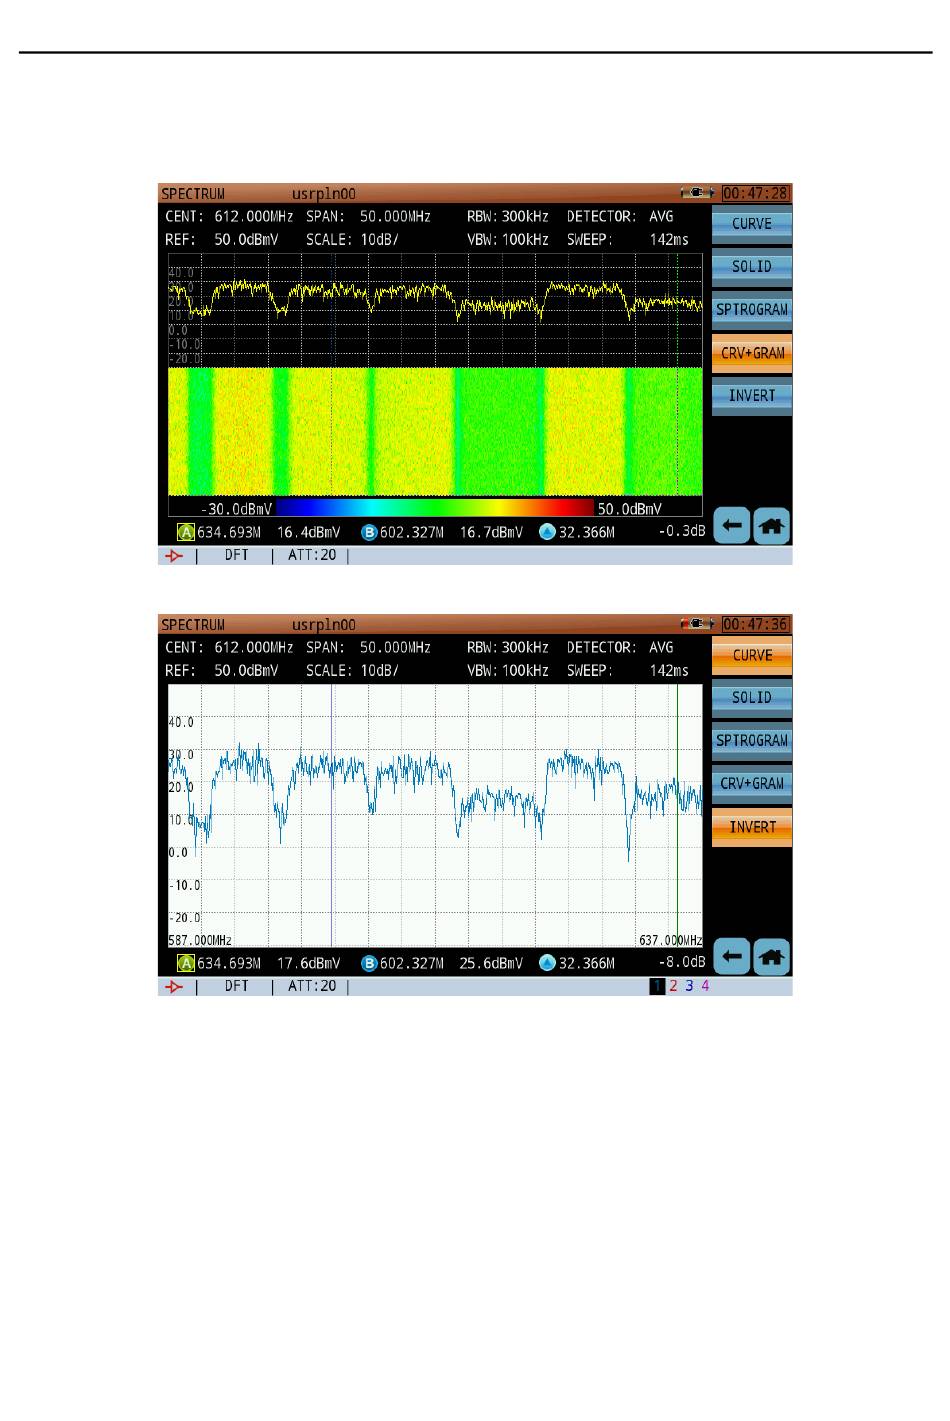950x1421 pixels.
Task: Click the waterfall spectrogram display area
Action: point(435,431)
